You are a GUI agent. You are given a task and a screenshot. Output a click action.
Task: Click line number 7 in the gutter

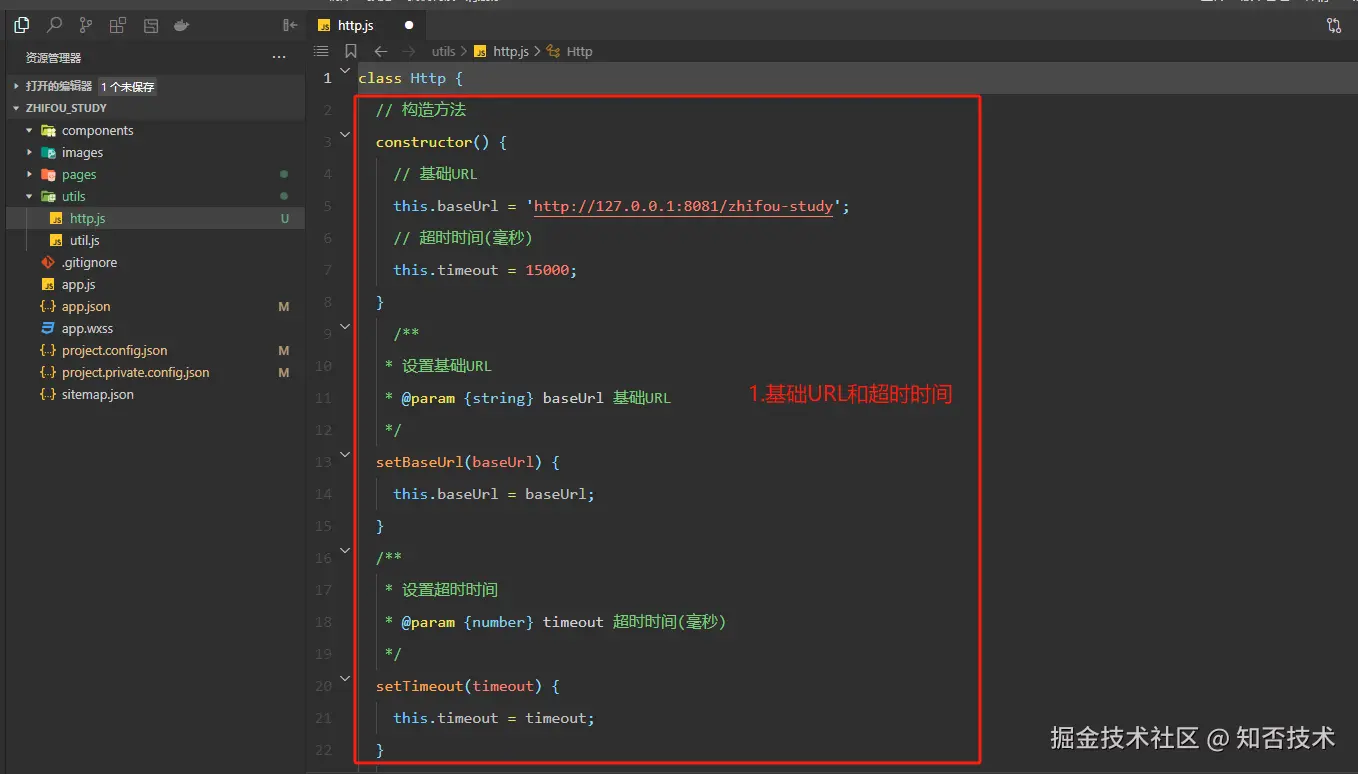[x=328, y=270]
